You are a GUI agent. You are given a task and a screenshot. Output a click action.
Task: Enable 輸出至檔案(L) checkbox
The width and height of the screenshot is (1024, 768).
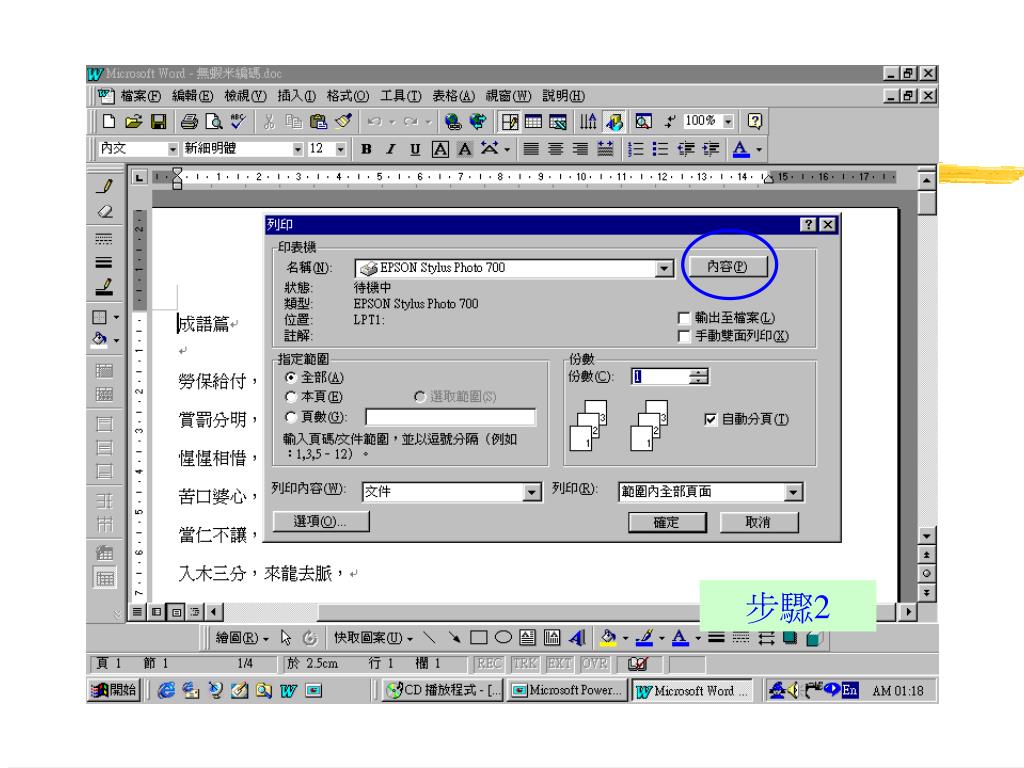point(684,318)
